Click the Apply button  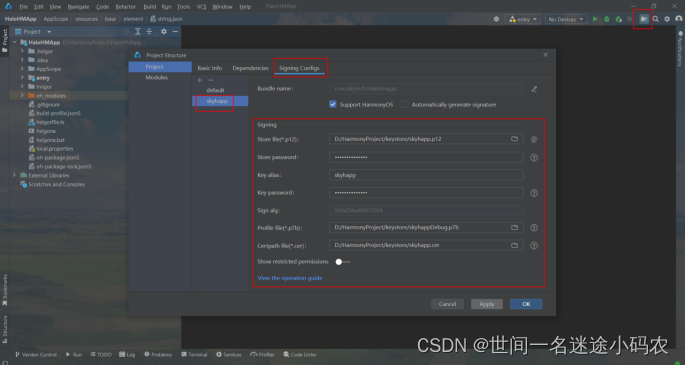click(x=487, y=304)
